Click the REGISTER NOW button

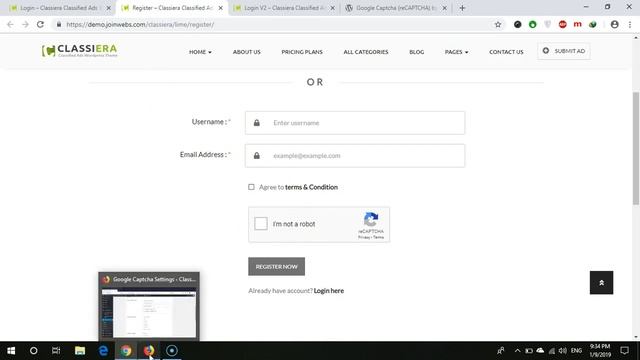276,266
